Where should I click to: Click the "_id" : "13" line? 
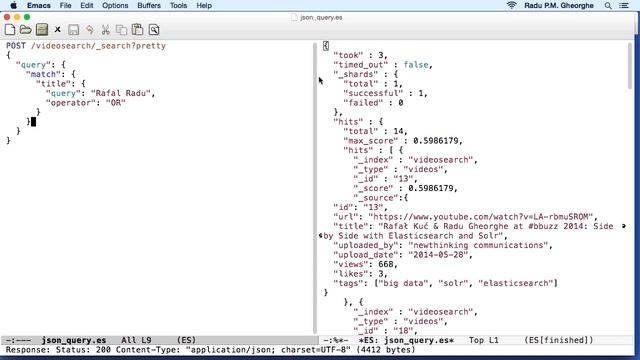pyautogui.click(x=385, y=179)
